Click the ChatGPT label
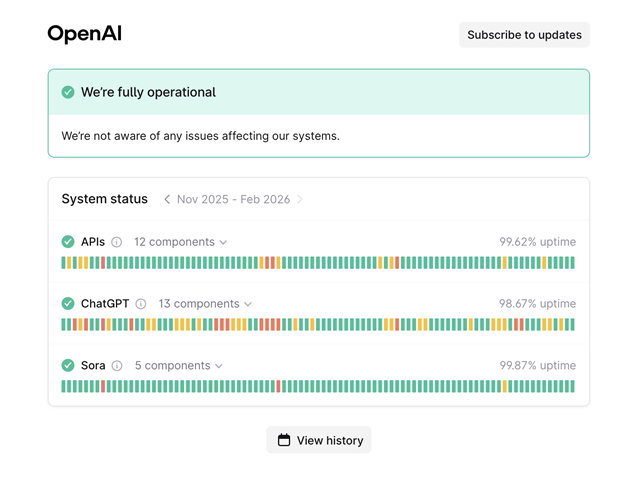 click(105, 304)
